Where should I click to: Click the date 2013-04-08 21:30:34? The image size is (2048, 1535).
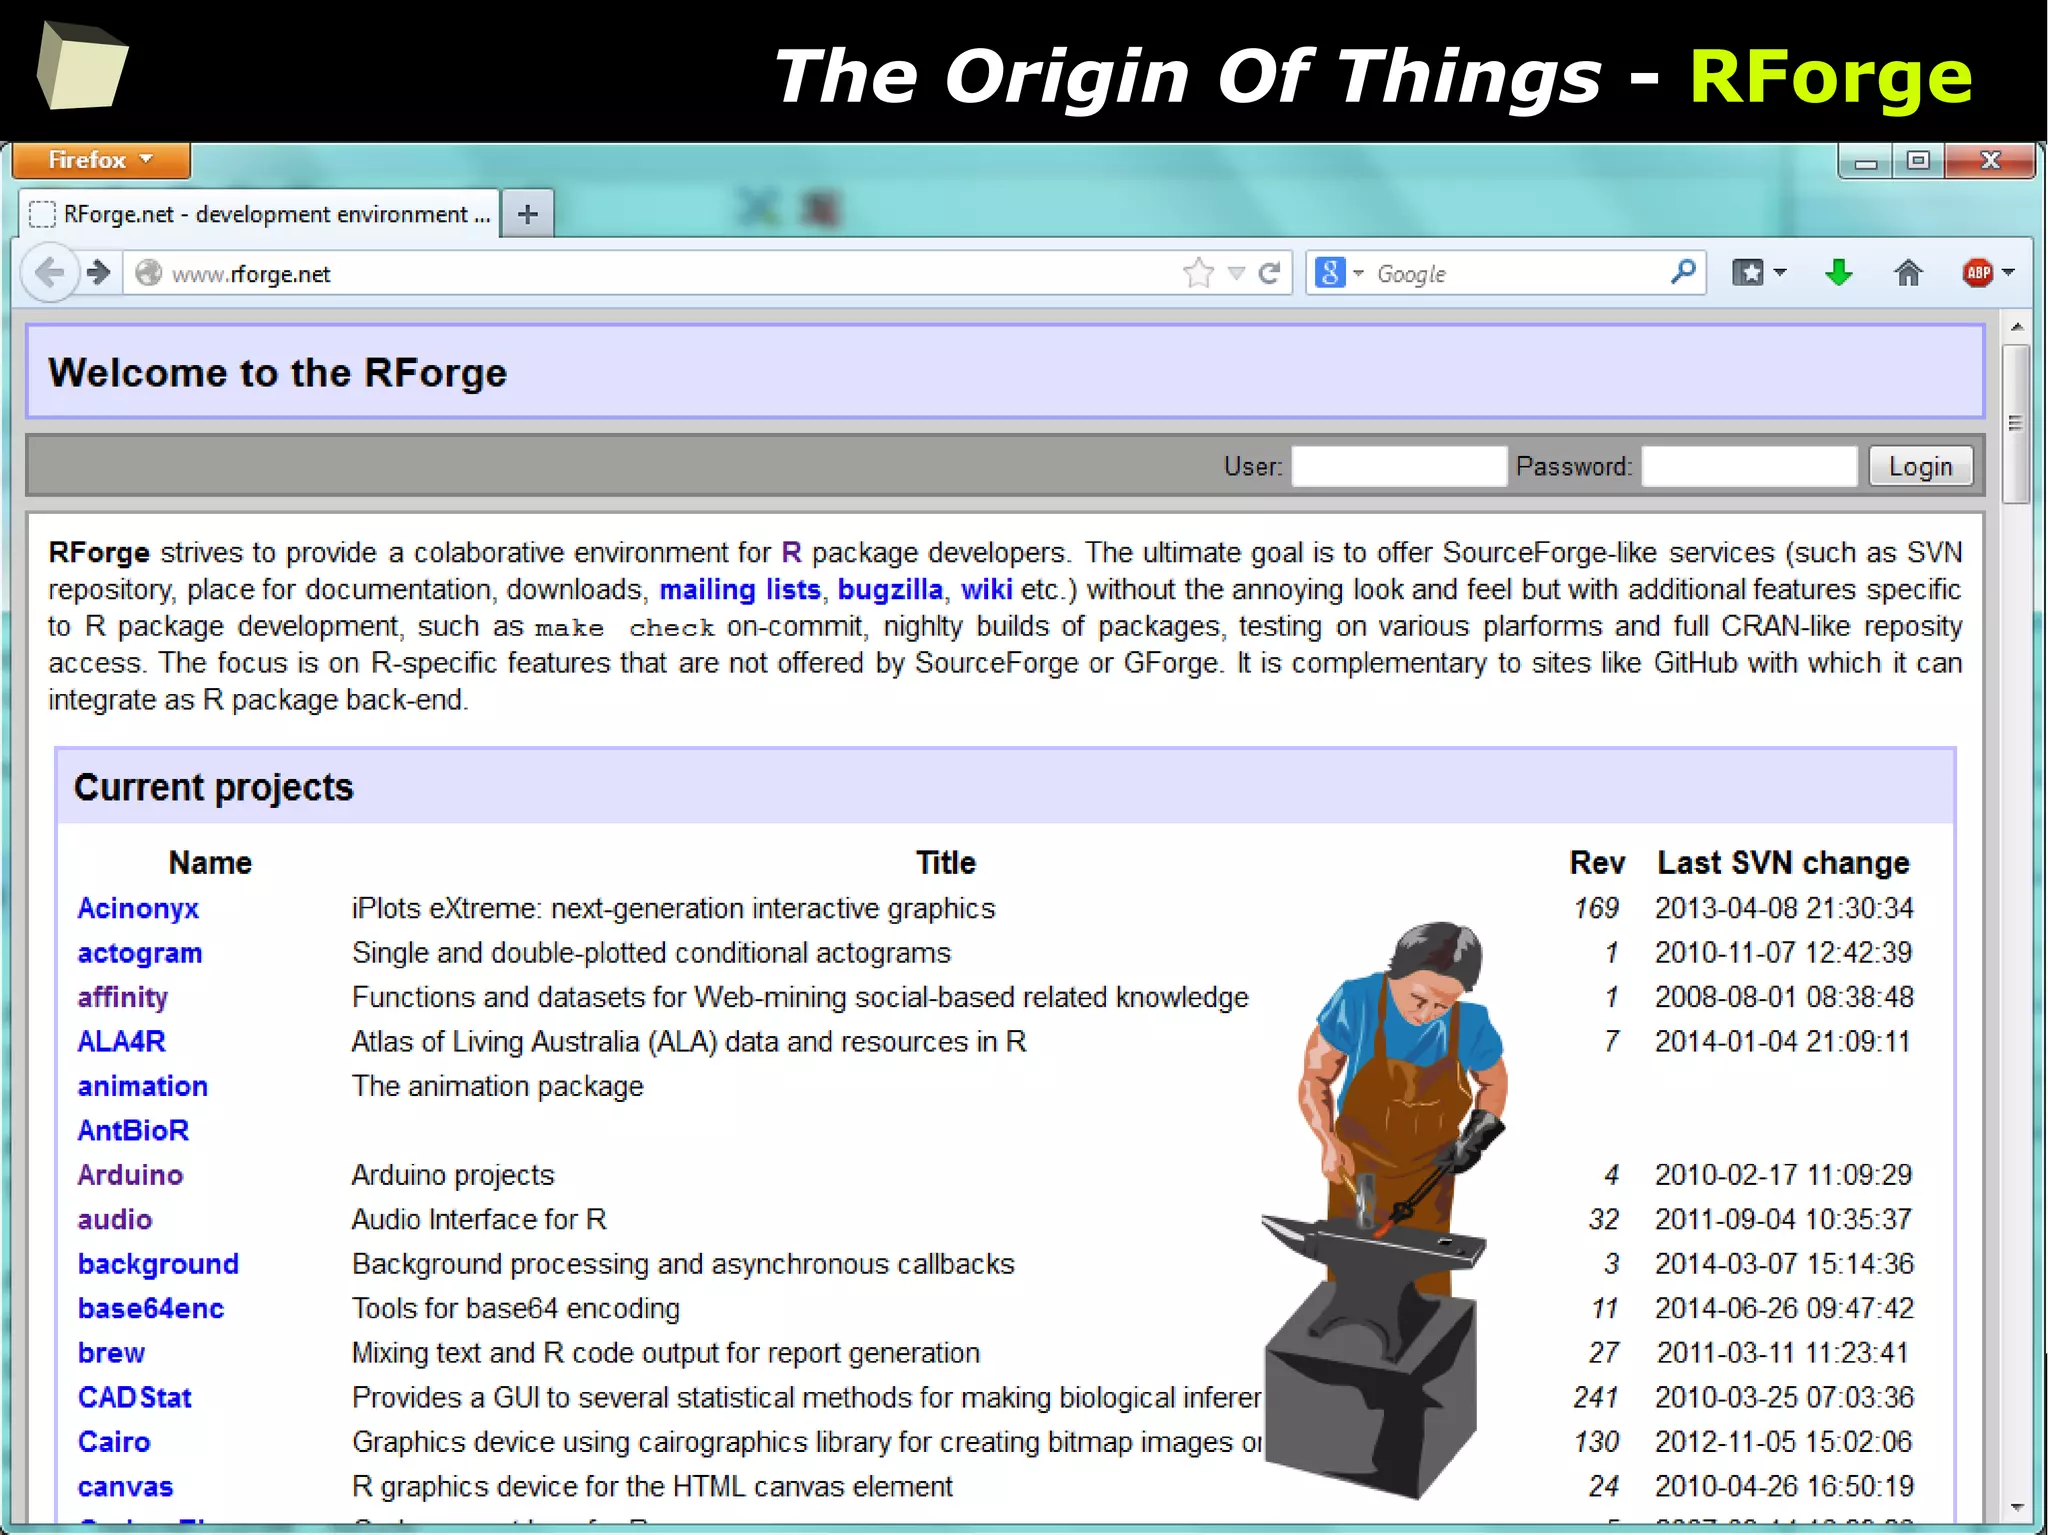coord(1784,908)
